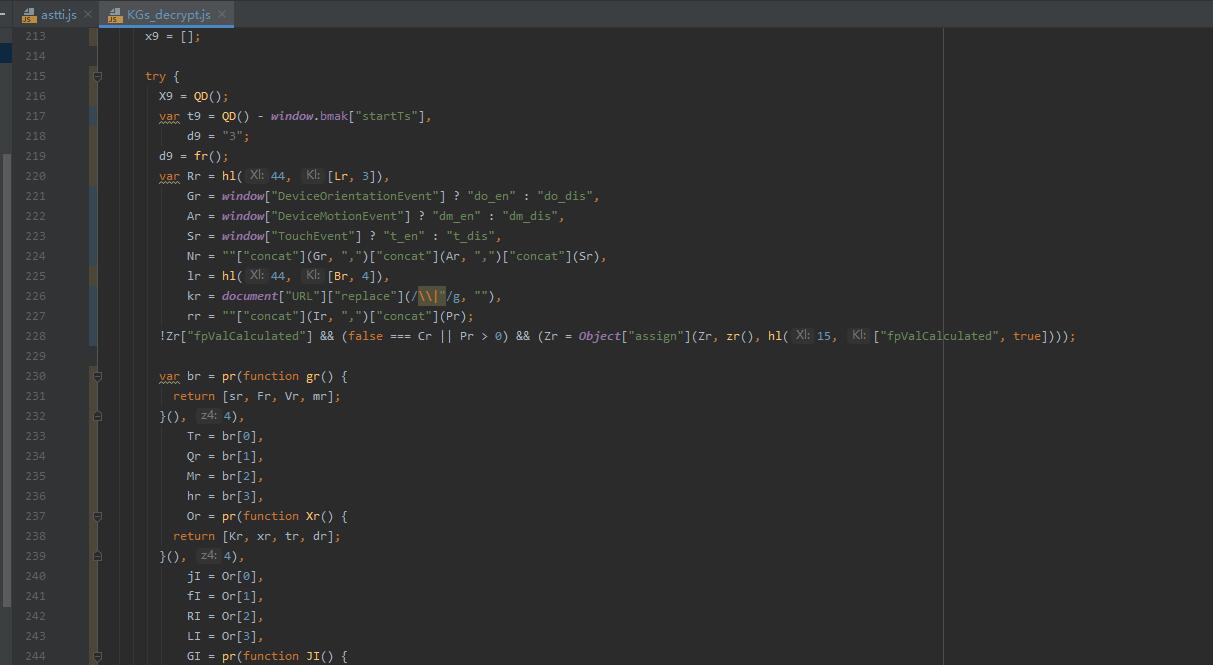Viewport: 1213px width, 665px height.
Task: Click 'hr = br[3]' on line 236
Action: pyautogui.click(x=225, y=496)
